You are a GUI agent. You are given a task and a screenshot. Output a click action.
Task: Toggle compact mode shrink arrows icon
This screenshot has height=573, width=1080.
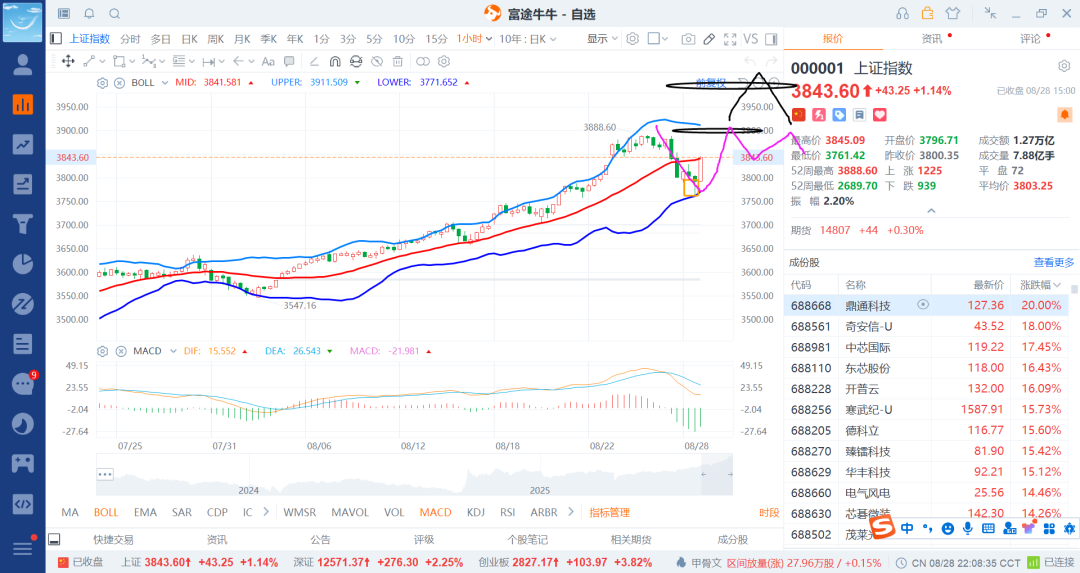990,13
